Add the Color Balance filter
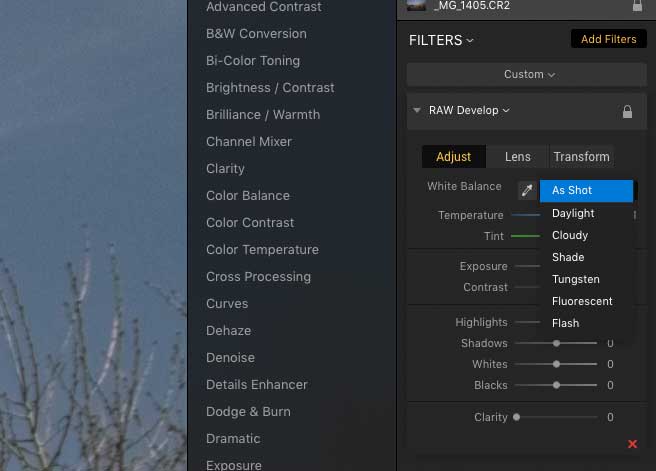Image resolution: width=656 pixels, height=471 pixels. (x=248, y=196)
